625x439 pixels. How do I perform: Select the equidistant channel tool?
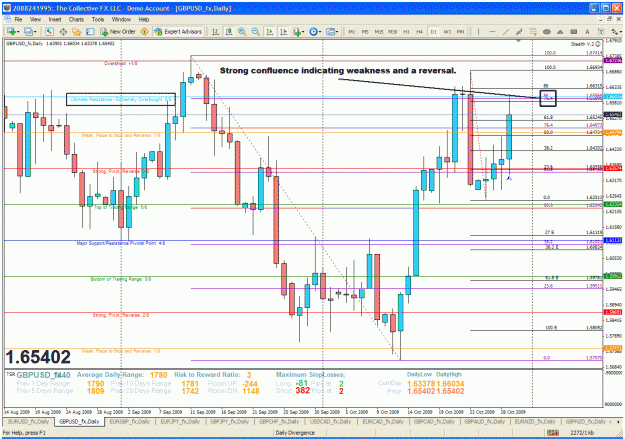[519, 31]
